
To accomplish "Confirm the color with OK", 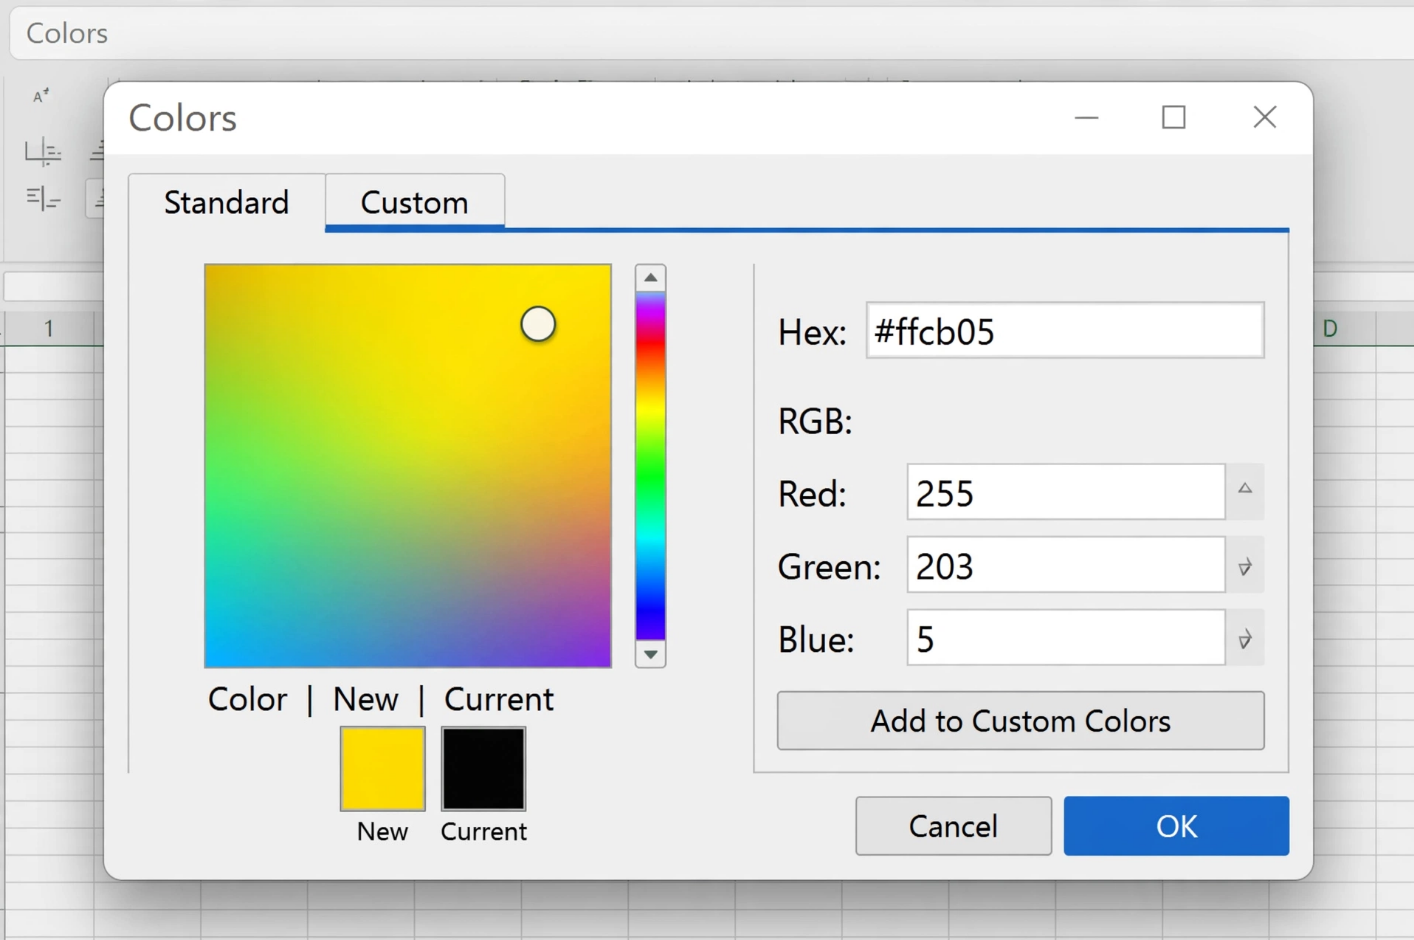I will click(x=1176, y=826).
